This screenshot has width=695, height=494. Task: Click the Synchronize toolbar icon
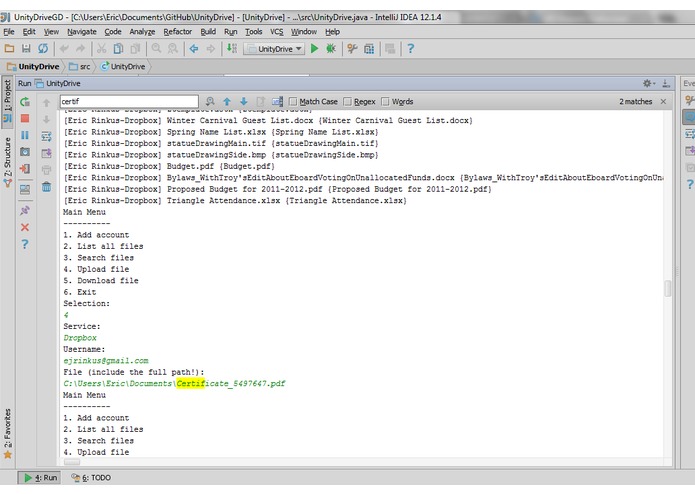click(43, 49)
